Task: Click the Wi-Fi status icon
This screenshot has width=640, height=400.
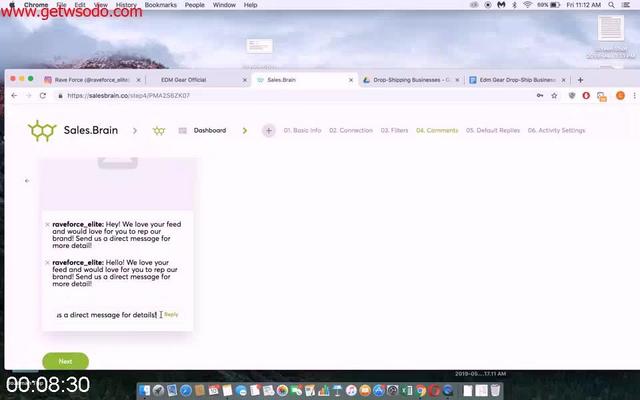Action: (527, 5)
